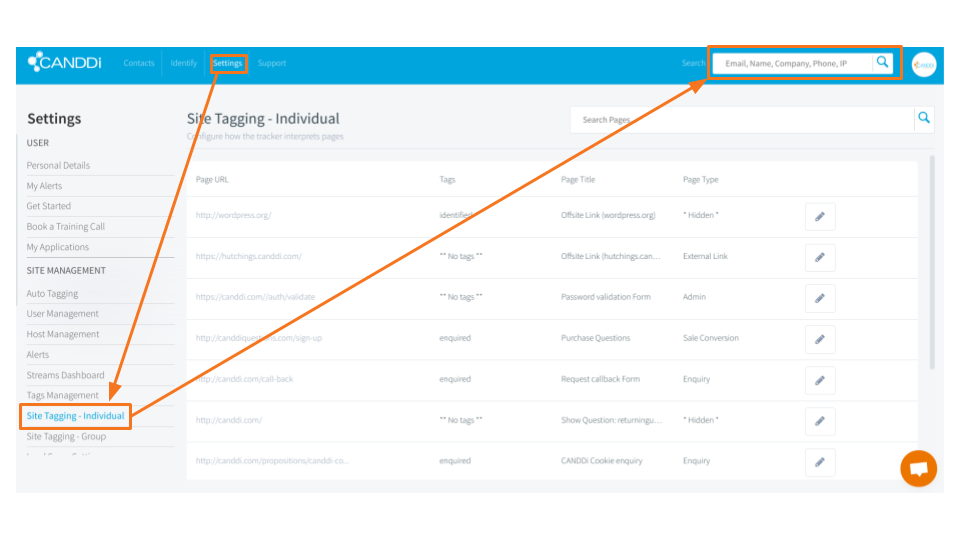The image size is (960, 540).
Task: Go to Host Management
Action: click(x=62, y=334)
